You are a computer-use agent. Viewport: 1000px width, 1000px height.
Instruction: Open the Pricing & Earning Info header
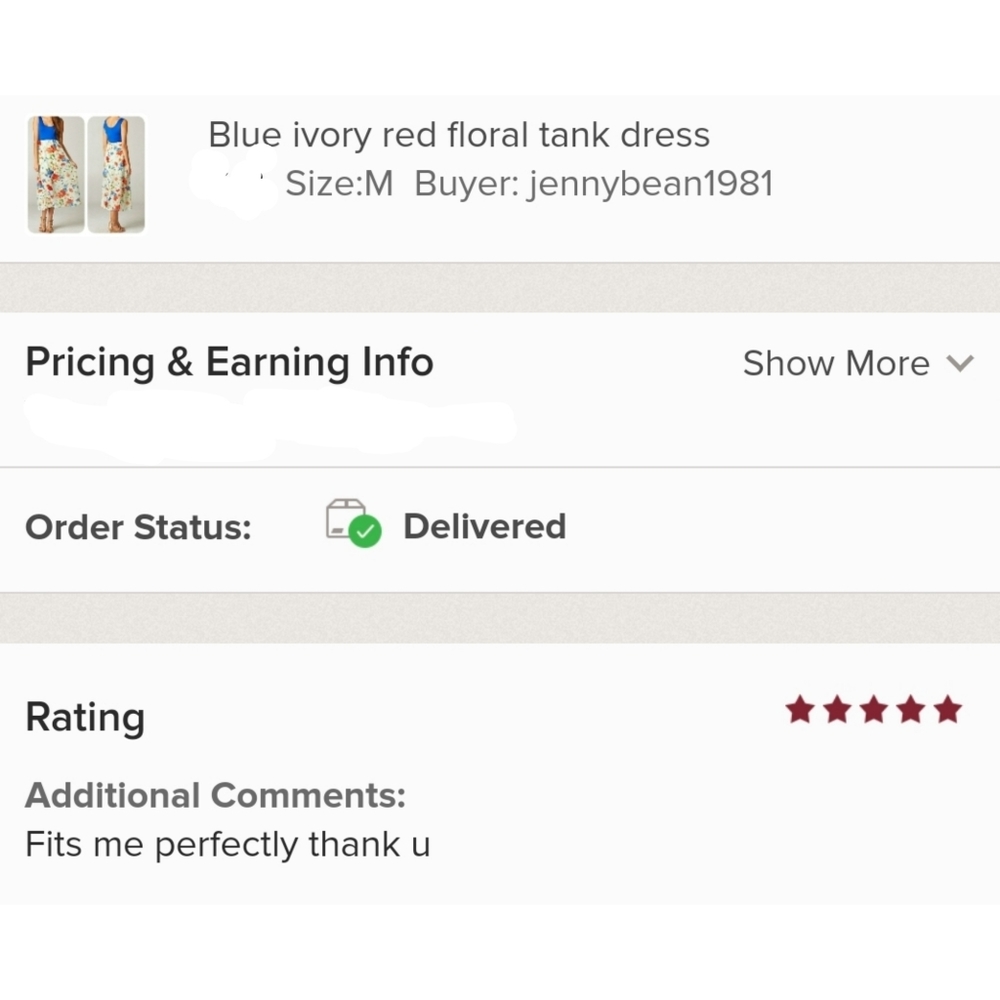coord(229,362)
